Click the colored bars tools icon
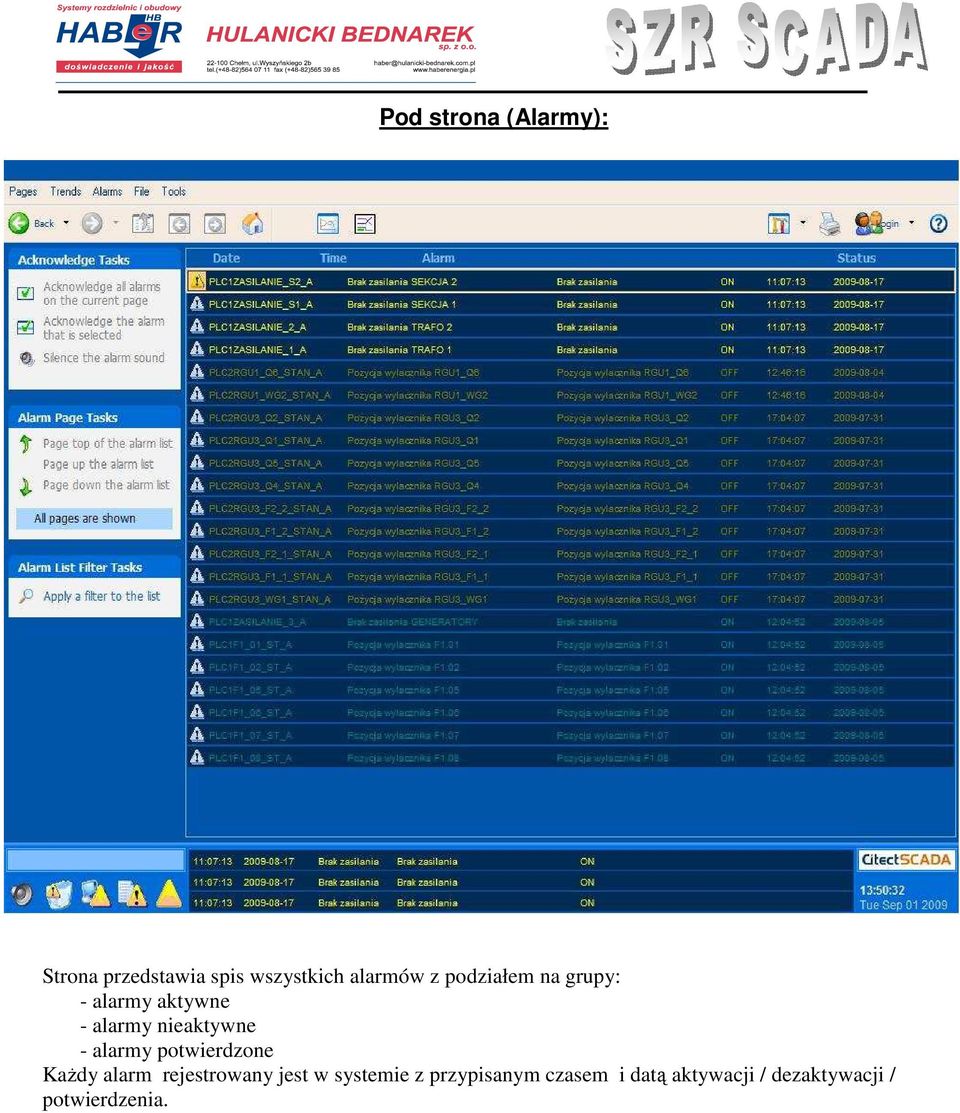 [x=778, y=224]
